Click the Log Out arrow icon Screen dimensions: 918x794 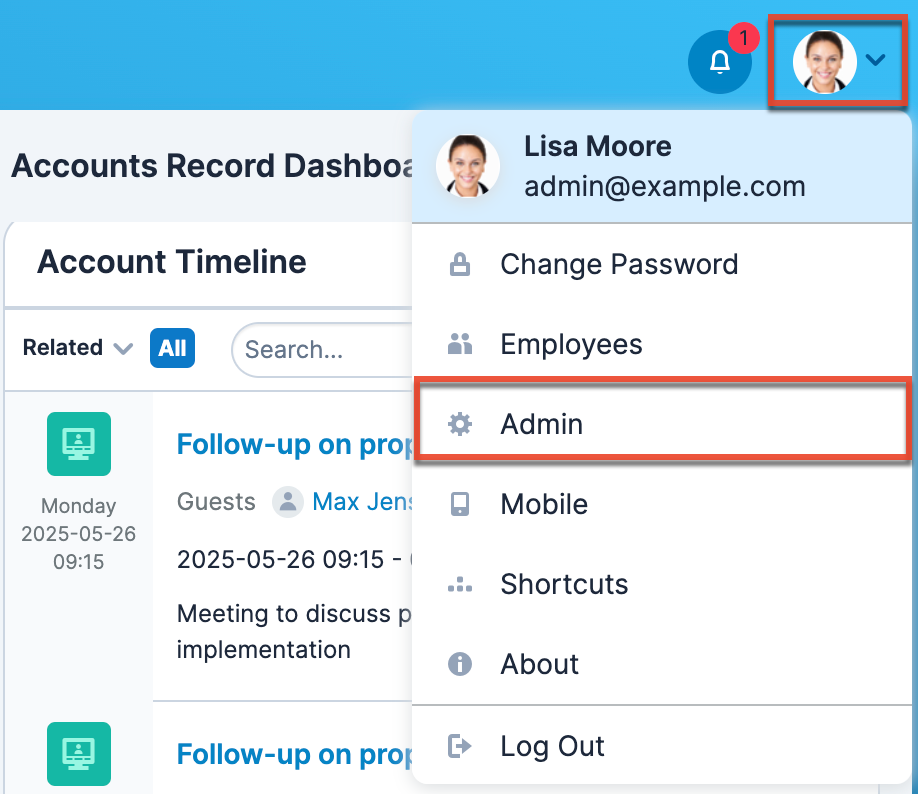pyautogui.click(x=460, y=746)
